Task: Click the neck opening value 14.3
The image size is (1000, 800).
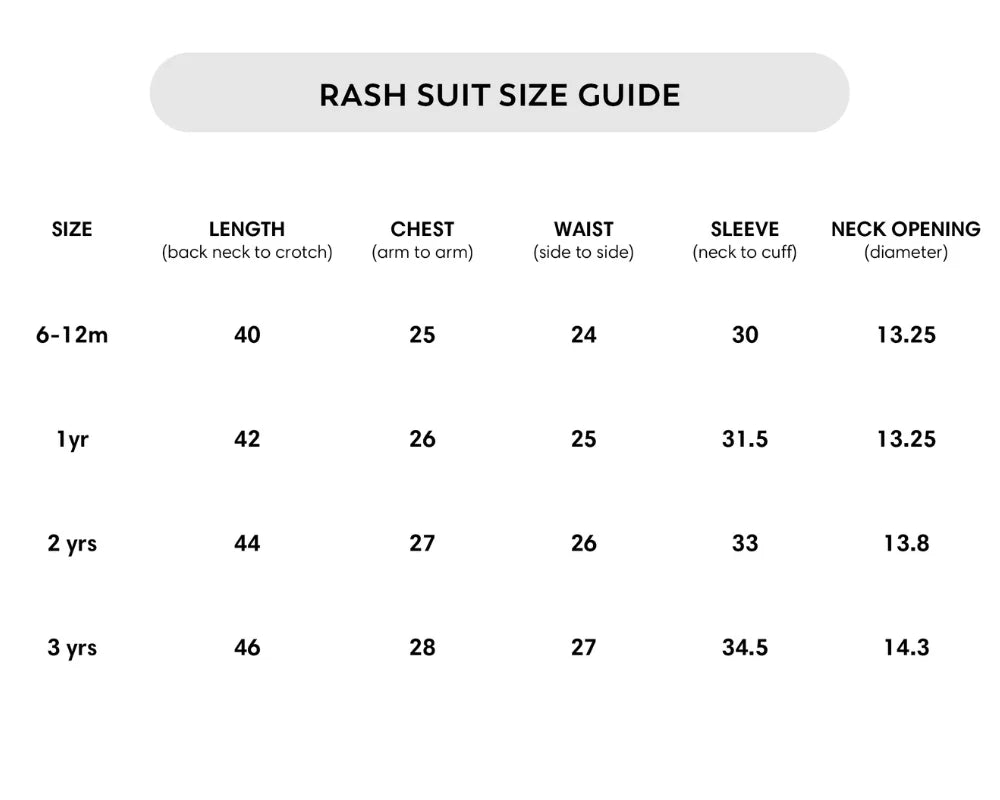Action: click(x=906, y=647)
